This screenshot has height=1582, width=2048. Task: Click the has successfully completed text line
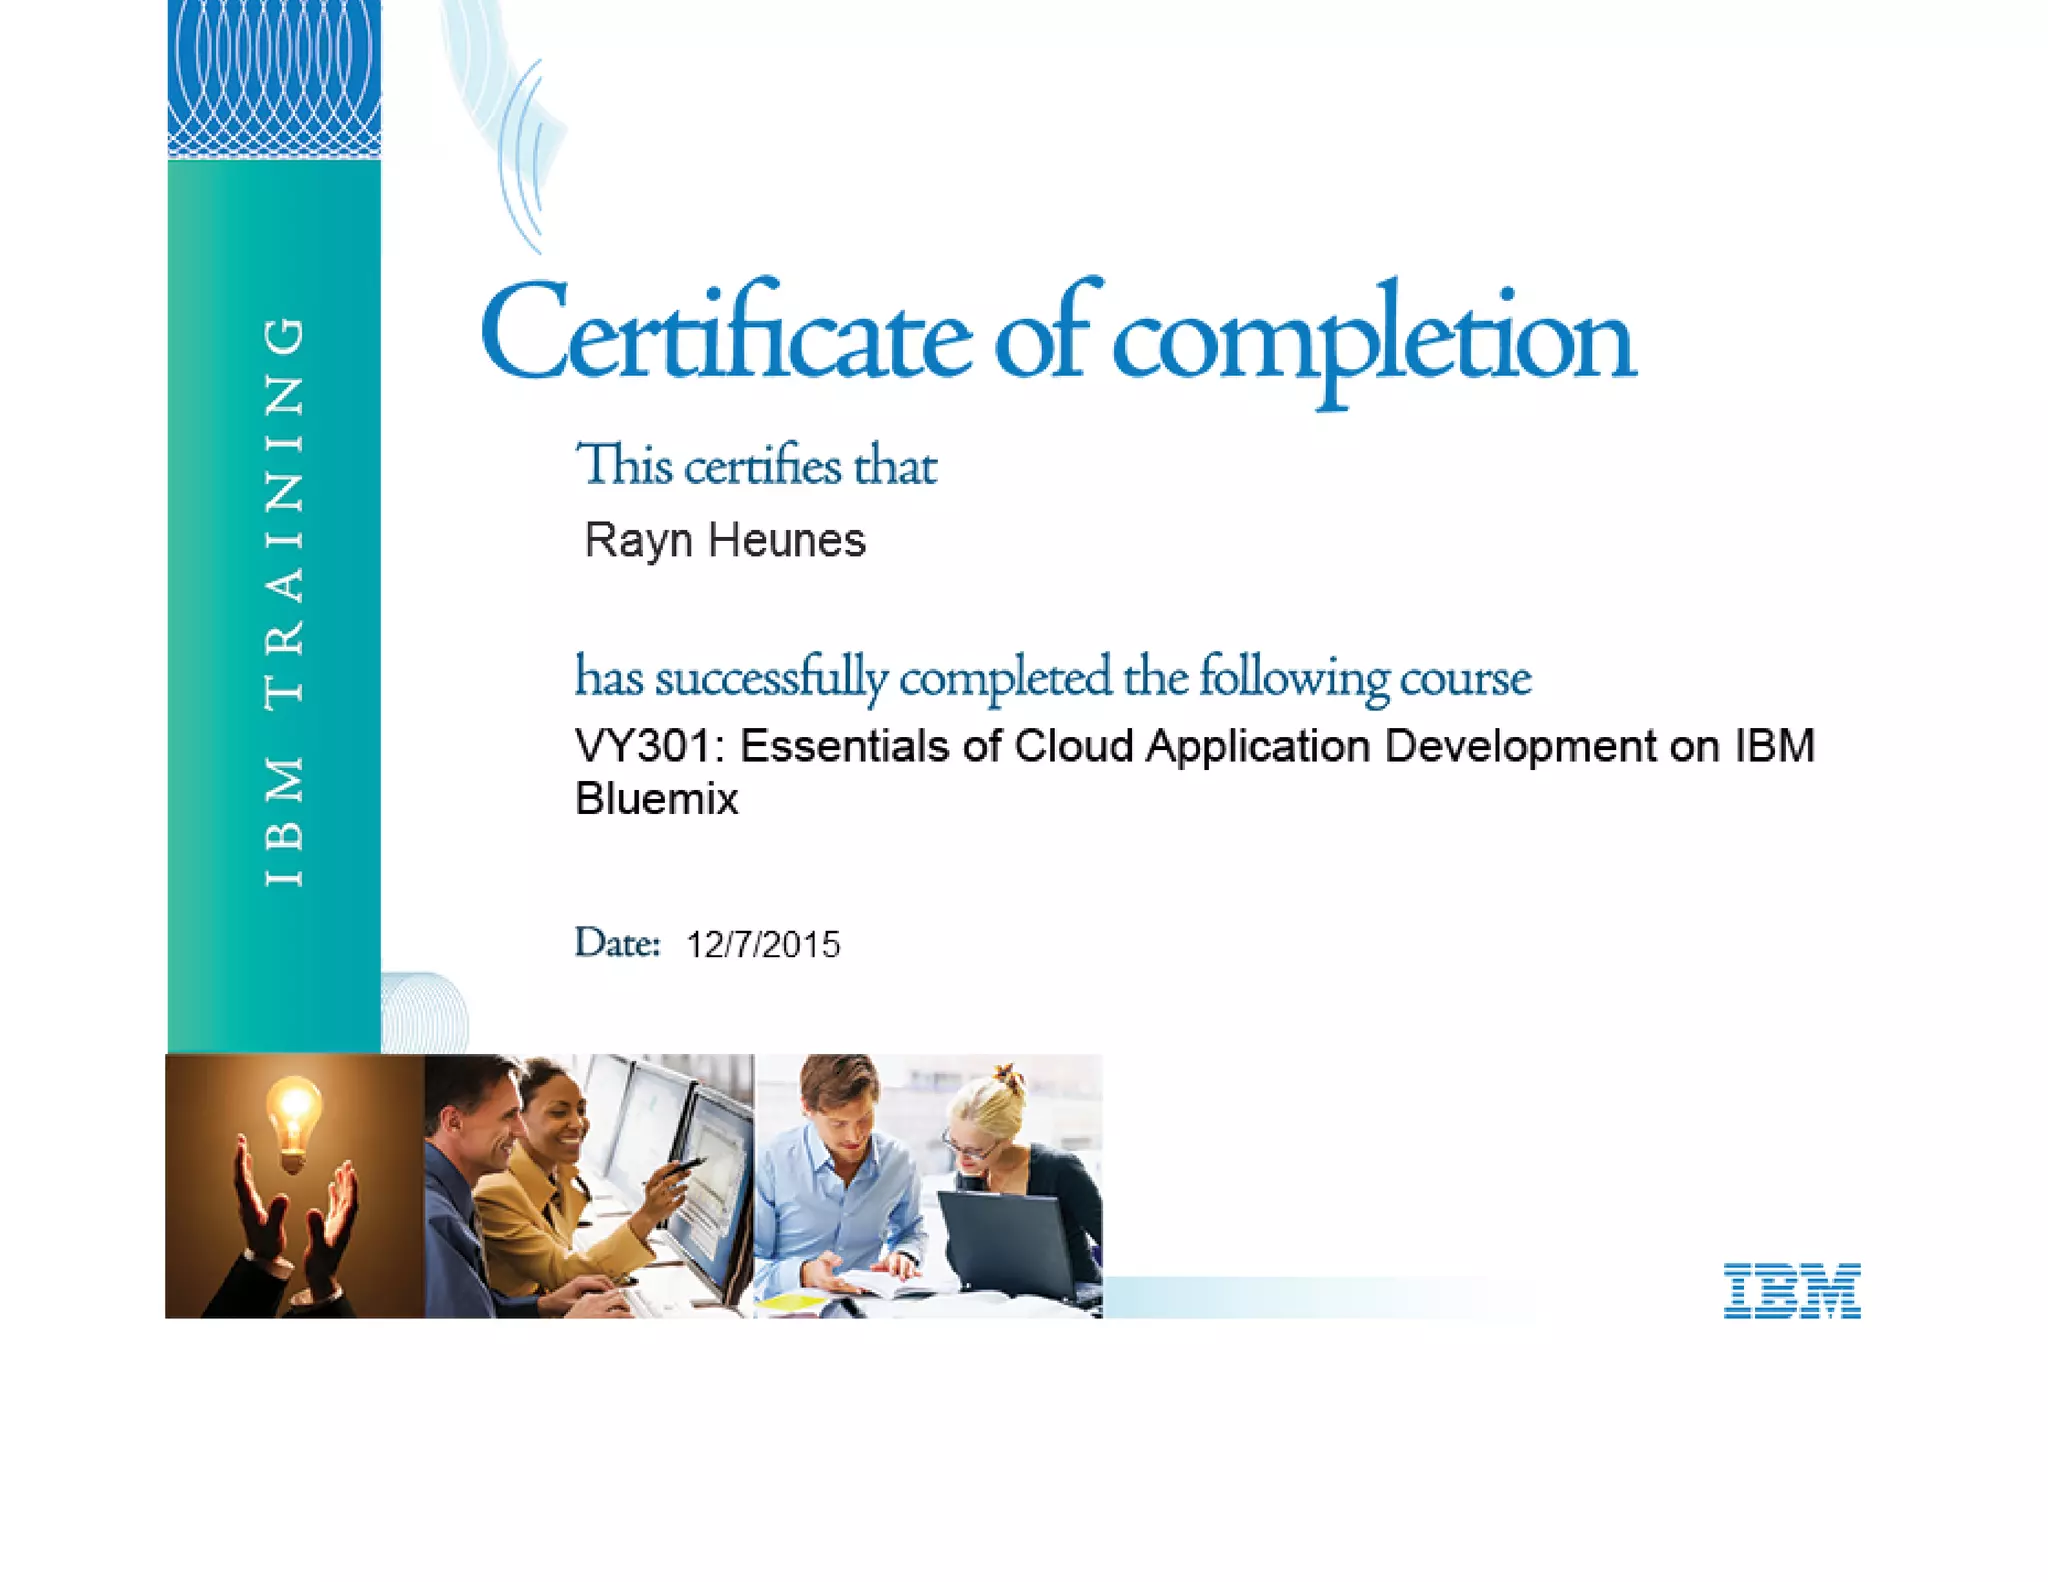1052,678
